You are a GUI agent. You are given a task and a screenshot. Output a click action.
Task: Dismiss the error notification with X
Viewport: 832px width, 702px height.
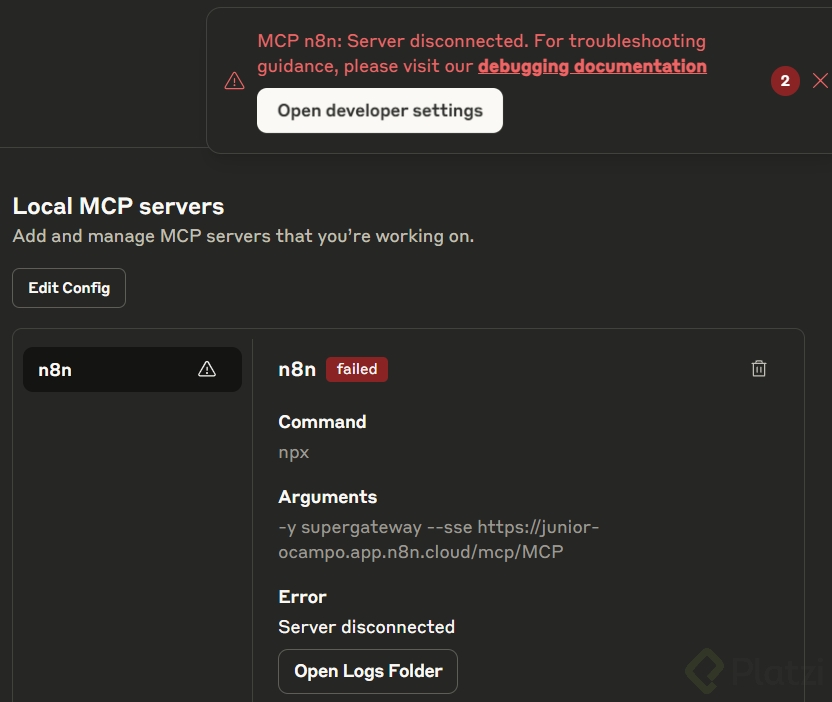click(820, 81)
